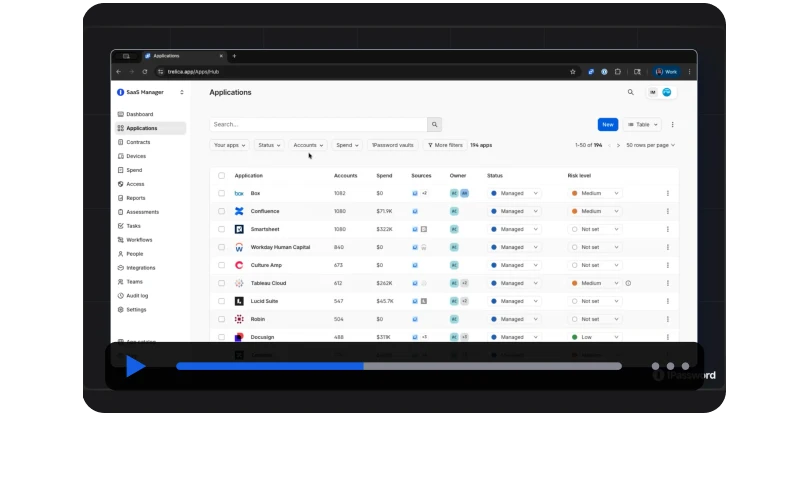
Task: Open row actions menu for Culture Amp
Action: pos(667,265)
